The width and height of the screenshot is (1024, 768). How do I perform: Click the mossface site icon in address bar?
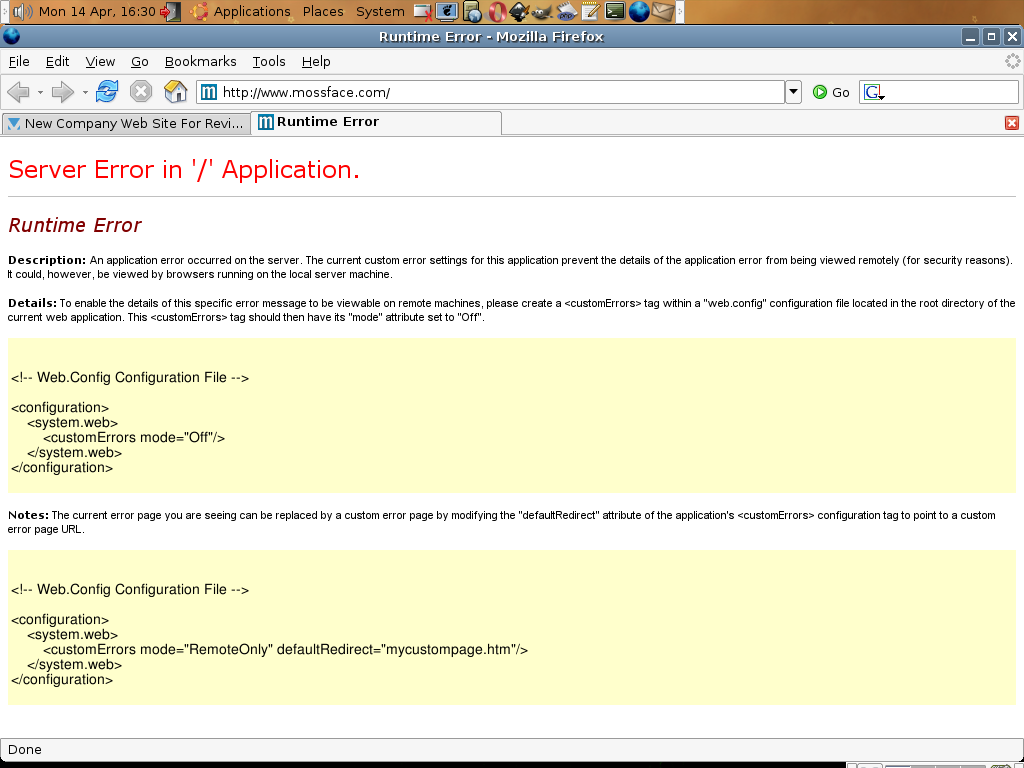[208, 92]
